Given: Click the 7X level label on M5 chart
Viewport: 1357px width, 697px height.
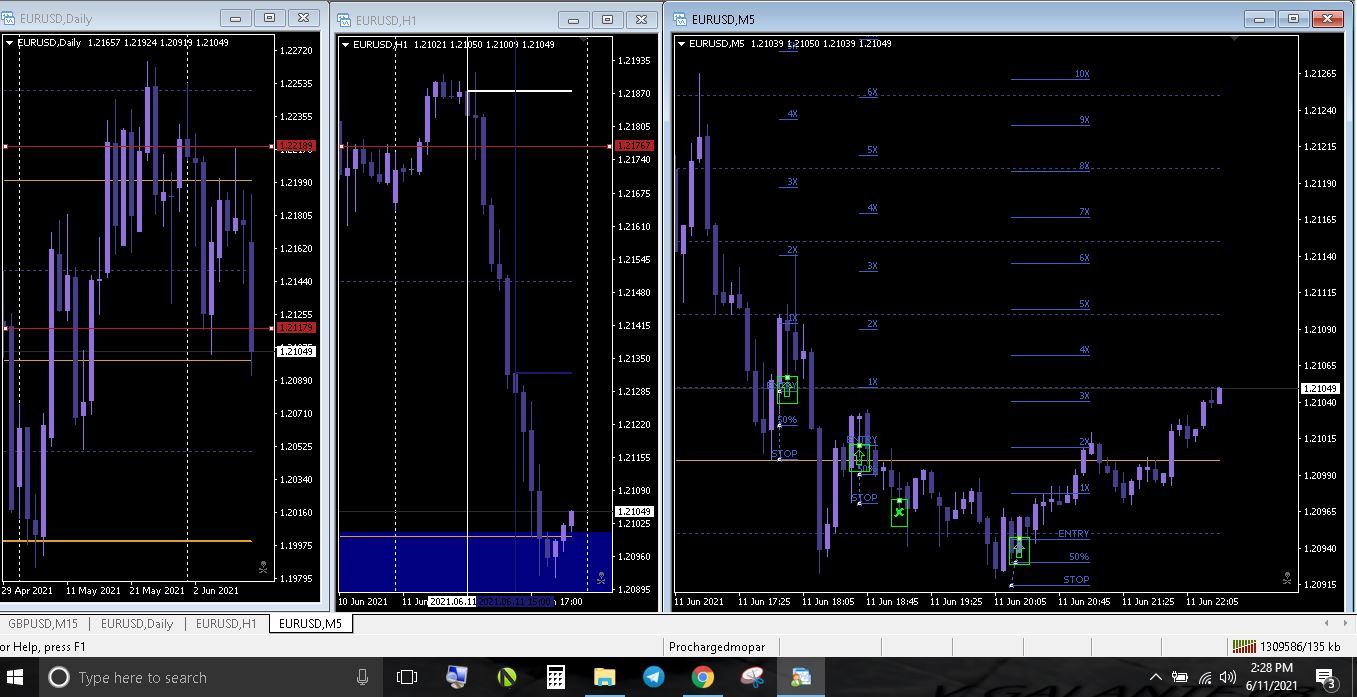Looking at the screenshot, I should click(1084, 212).
